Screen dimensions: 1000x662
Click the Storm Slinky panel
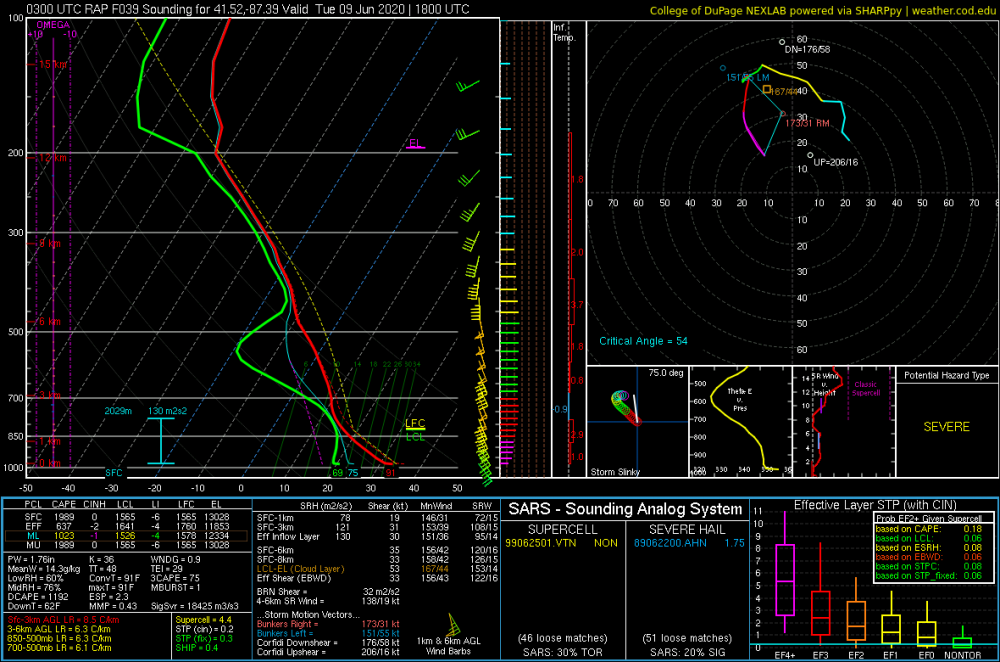coord(637,422)
